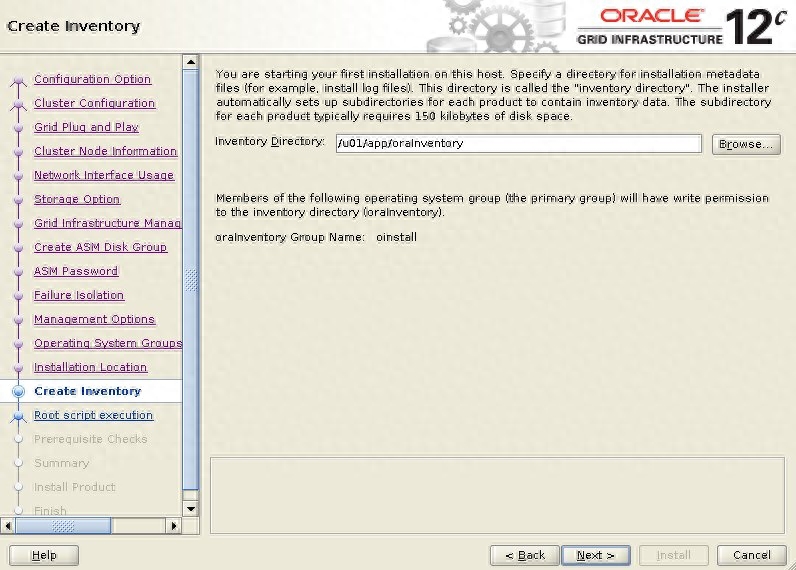796x570 pixels.
Task: Click step list scroll down arrow
Action: click(x=191, y=507)
